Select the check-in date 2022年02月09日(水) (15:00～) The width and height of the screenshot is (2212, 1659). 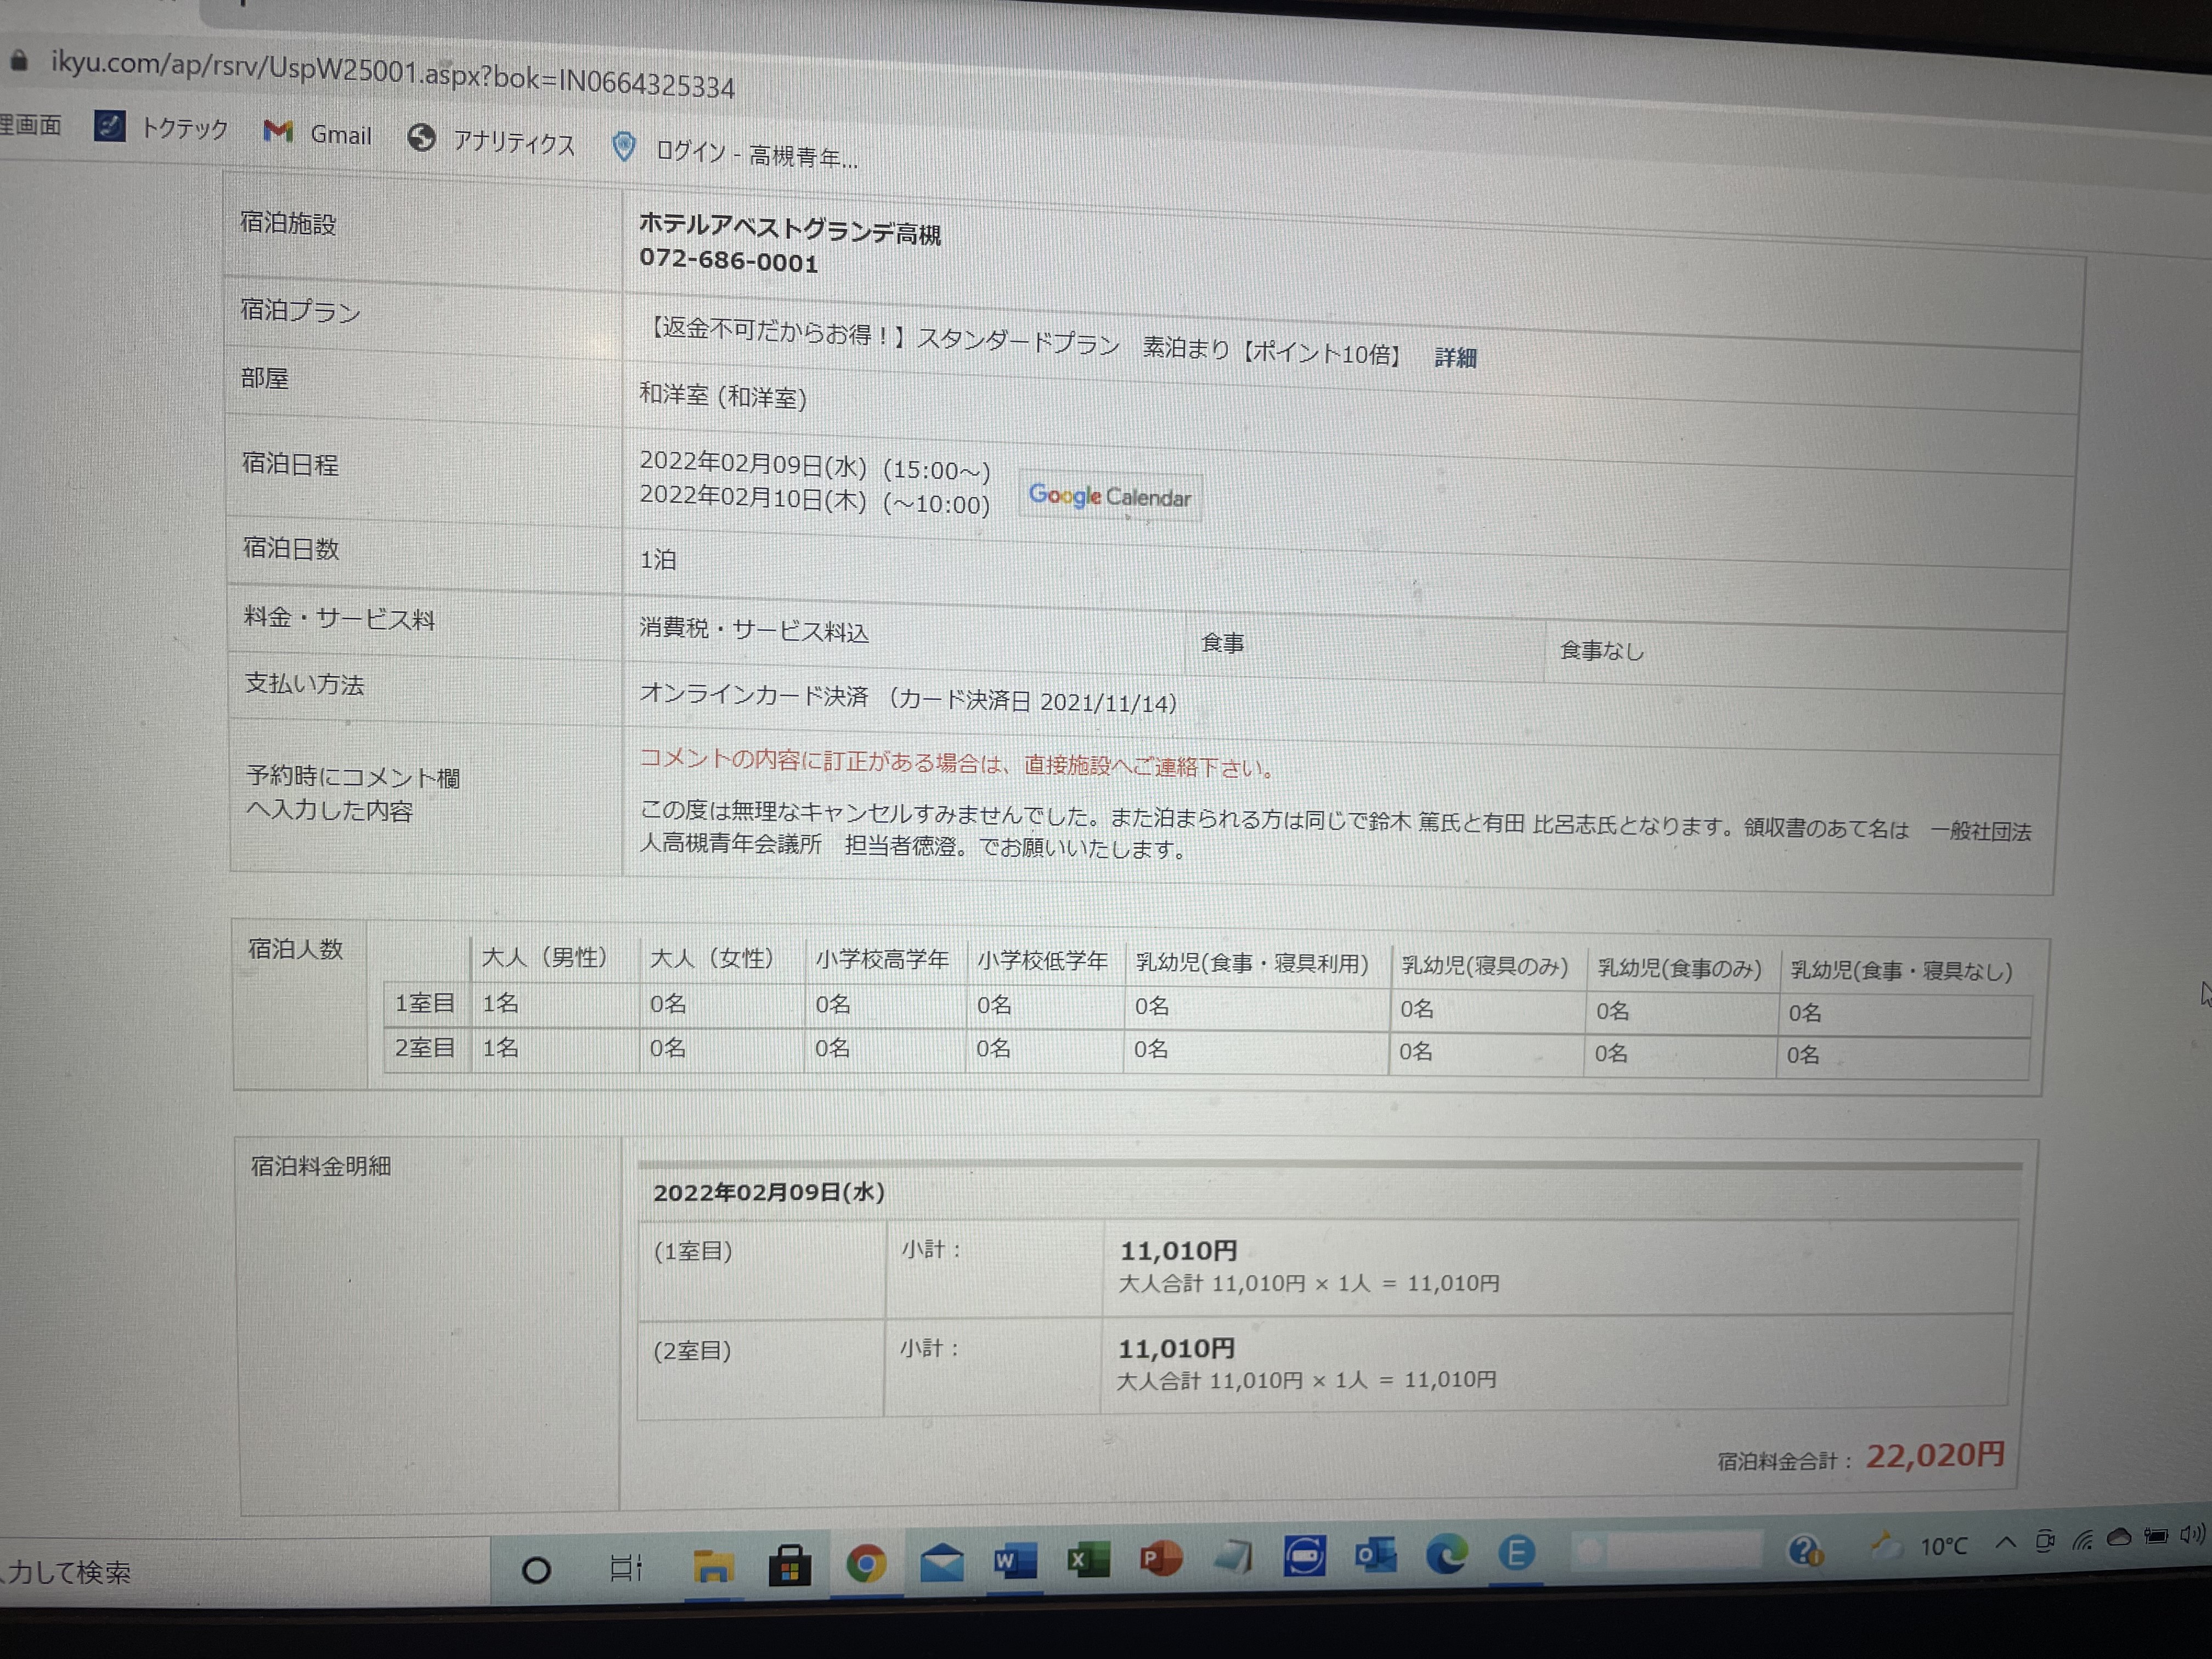pos(815,465)
